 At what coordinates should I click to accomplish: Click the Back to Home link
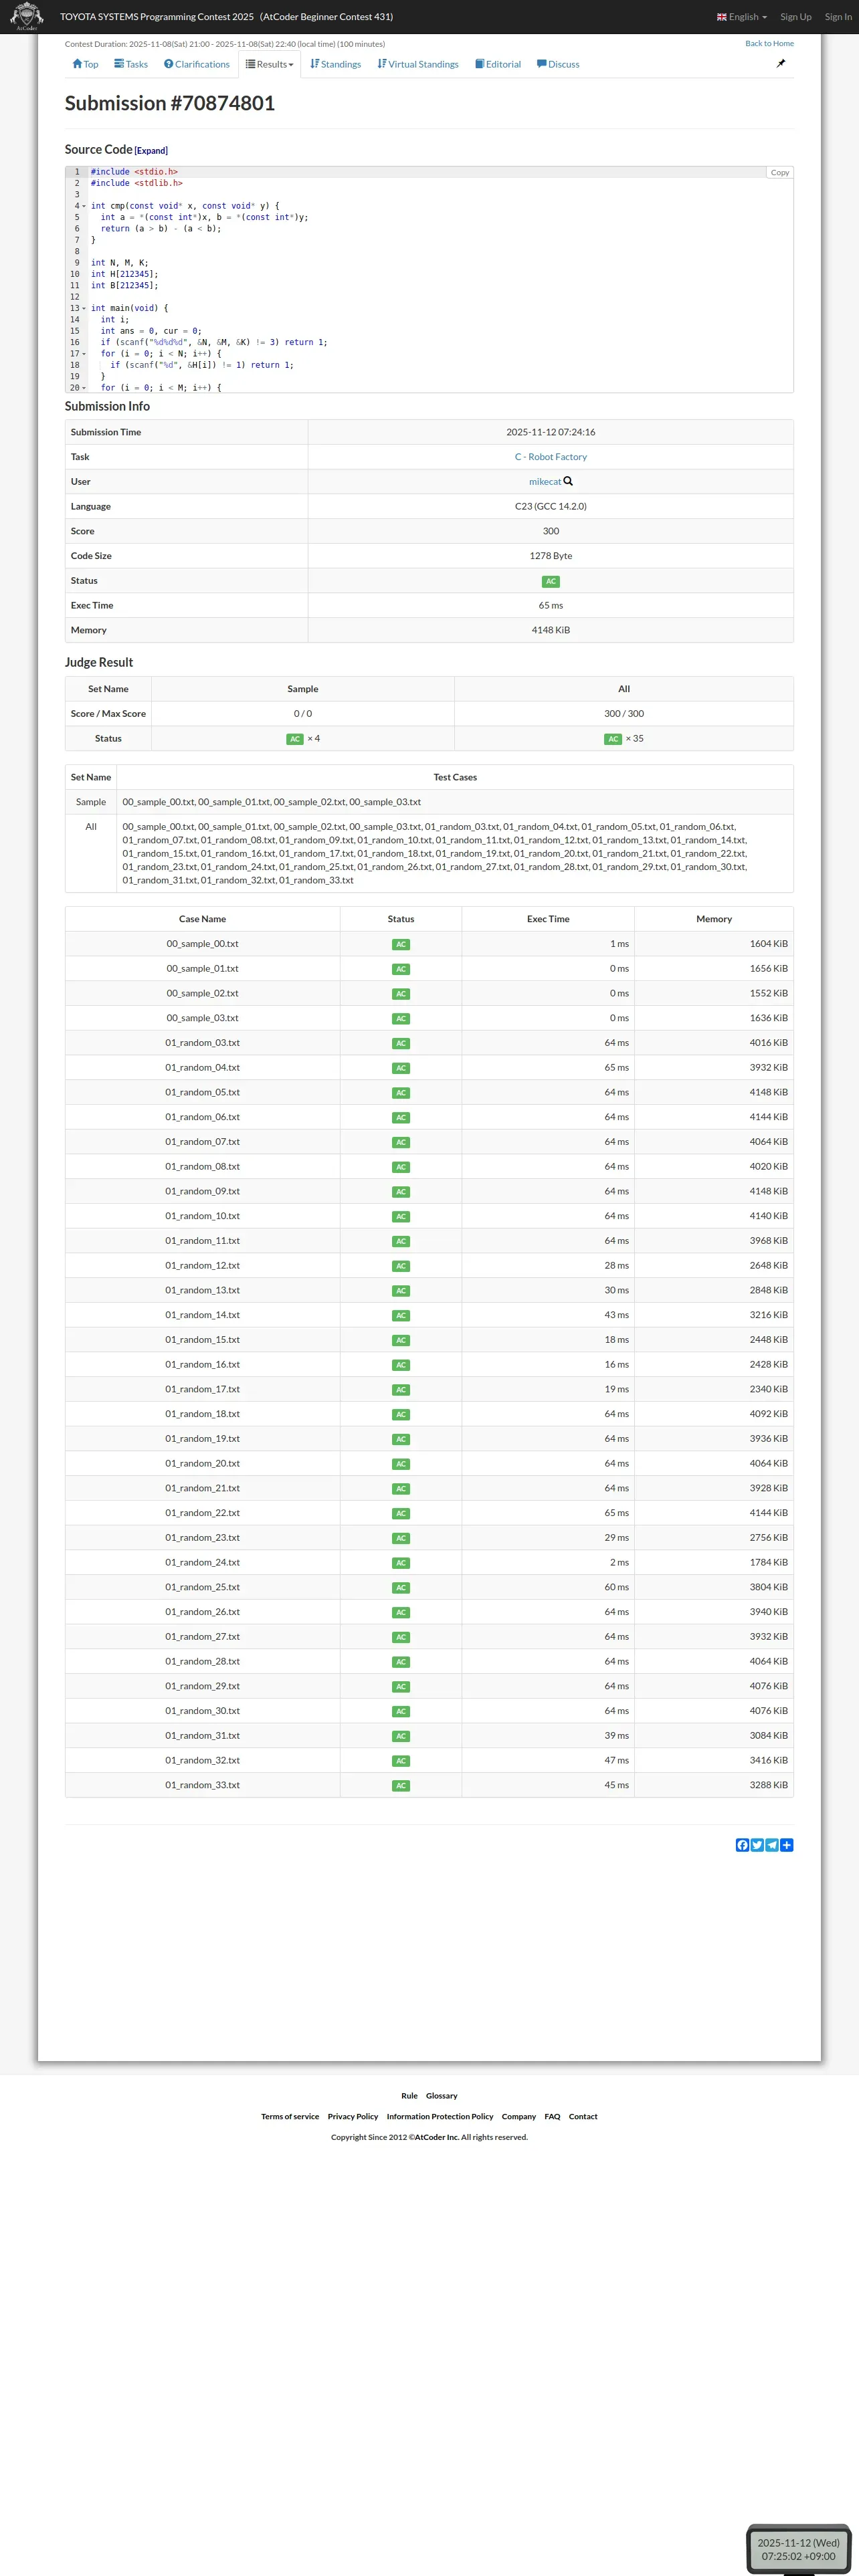(x=769, y=44)
